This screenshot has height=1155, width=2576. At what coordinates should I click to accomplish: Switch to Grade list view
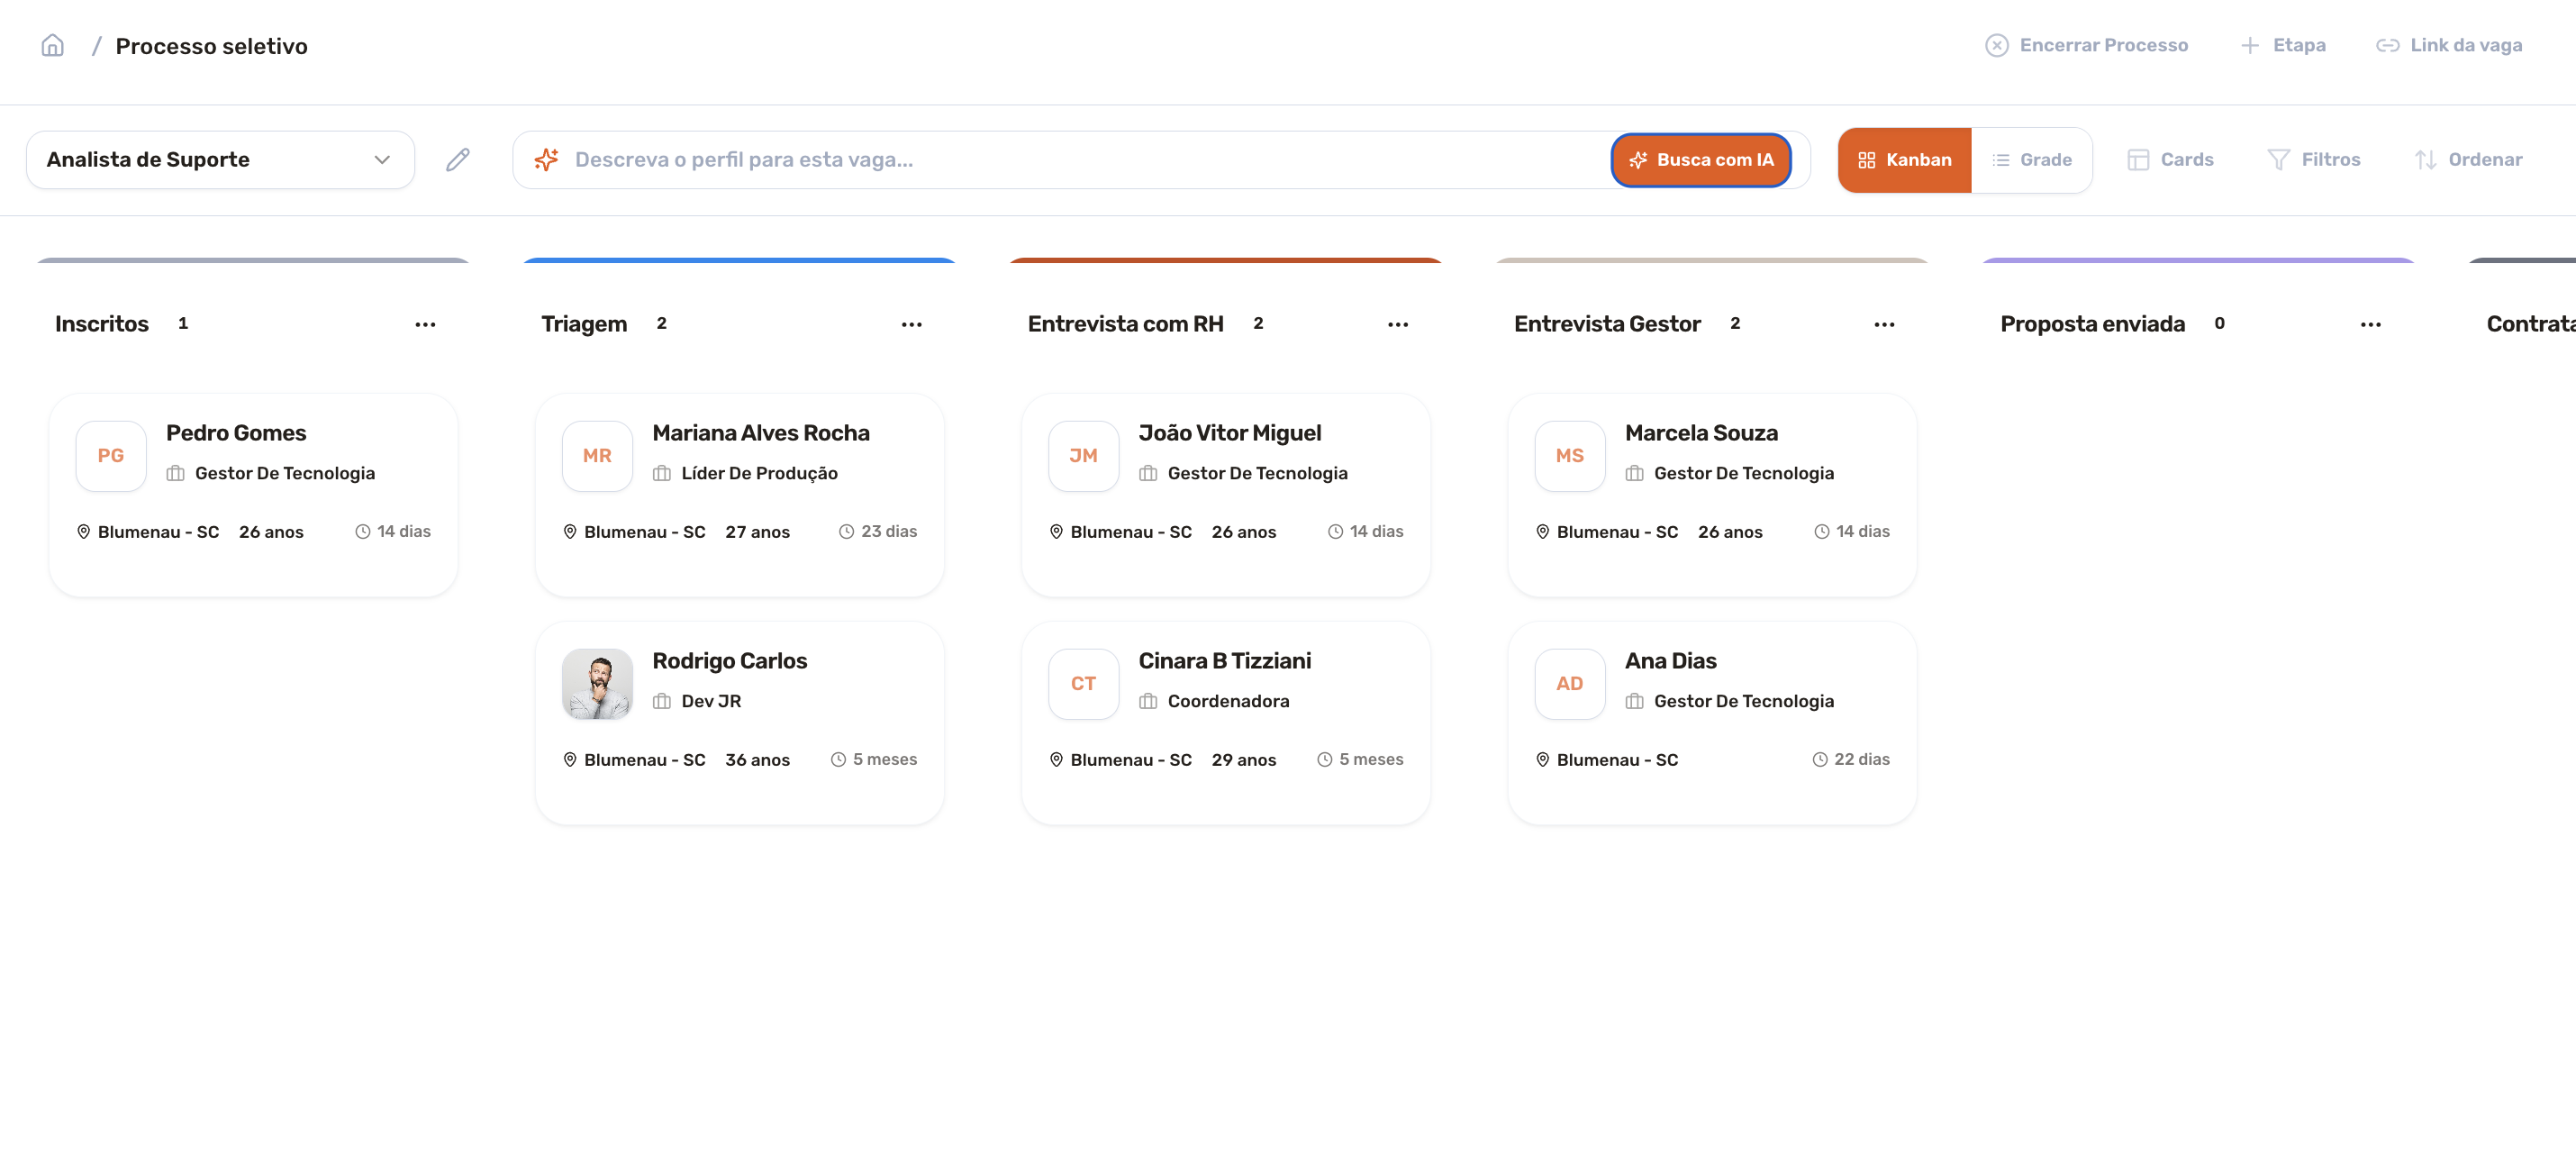tap(2031, 160)
